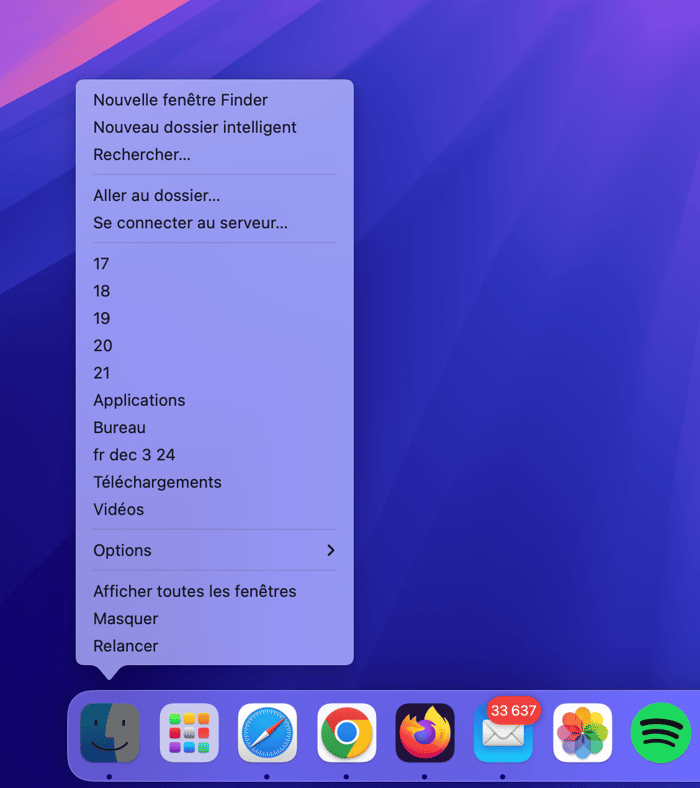This screenshot has height=788, width=700.
Task: Click Rechercher… menu entry
Action: click(215, 154)
